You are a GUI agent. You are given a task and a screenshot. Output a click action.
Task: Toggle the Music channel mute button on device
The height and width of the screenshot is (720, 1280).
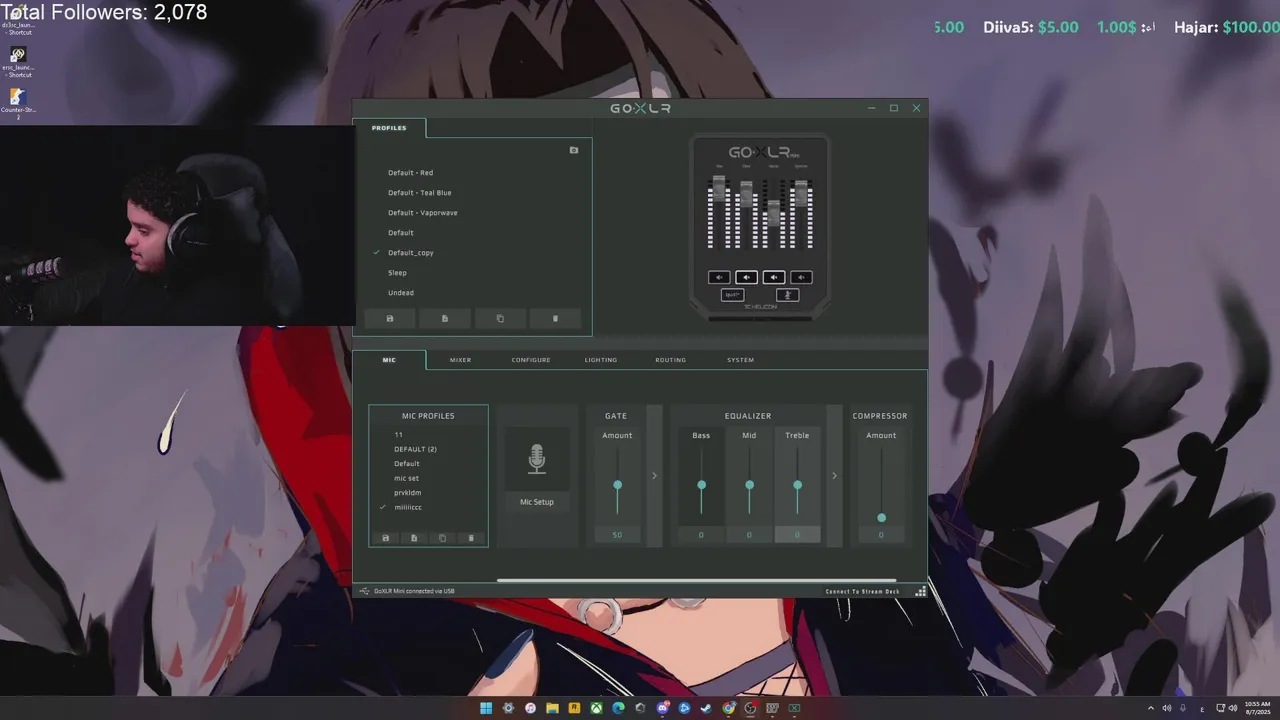pyautogui.click(x=774, y=277)
